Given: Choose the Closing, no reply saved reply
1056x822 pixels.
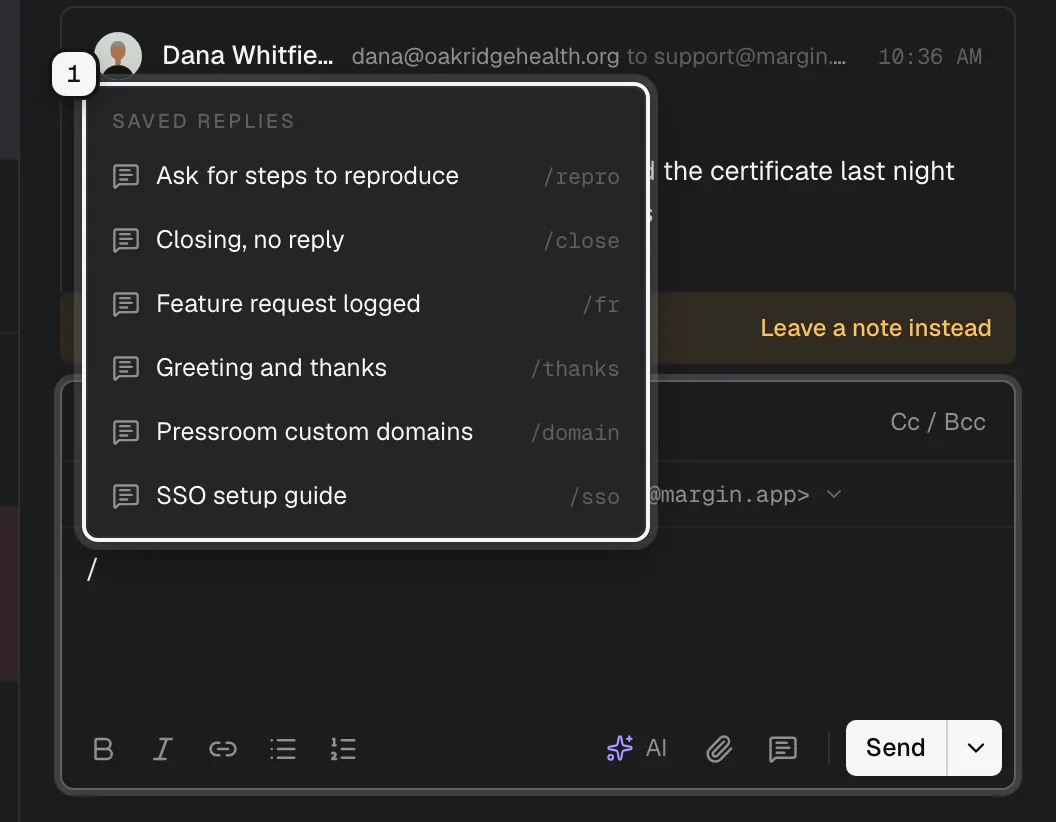Looking at the screenshot, I should coord(366,240).
